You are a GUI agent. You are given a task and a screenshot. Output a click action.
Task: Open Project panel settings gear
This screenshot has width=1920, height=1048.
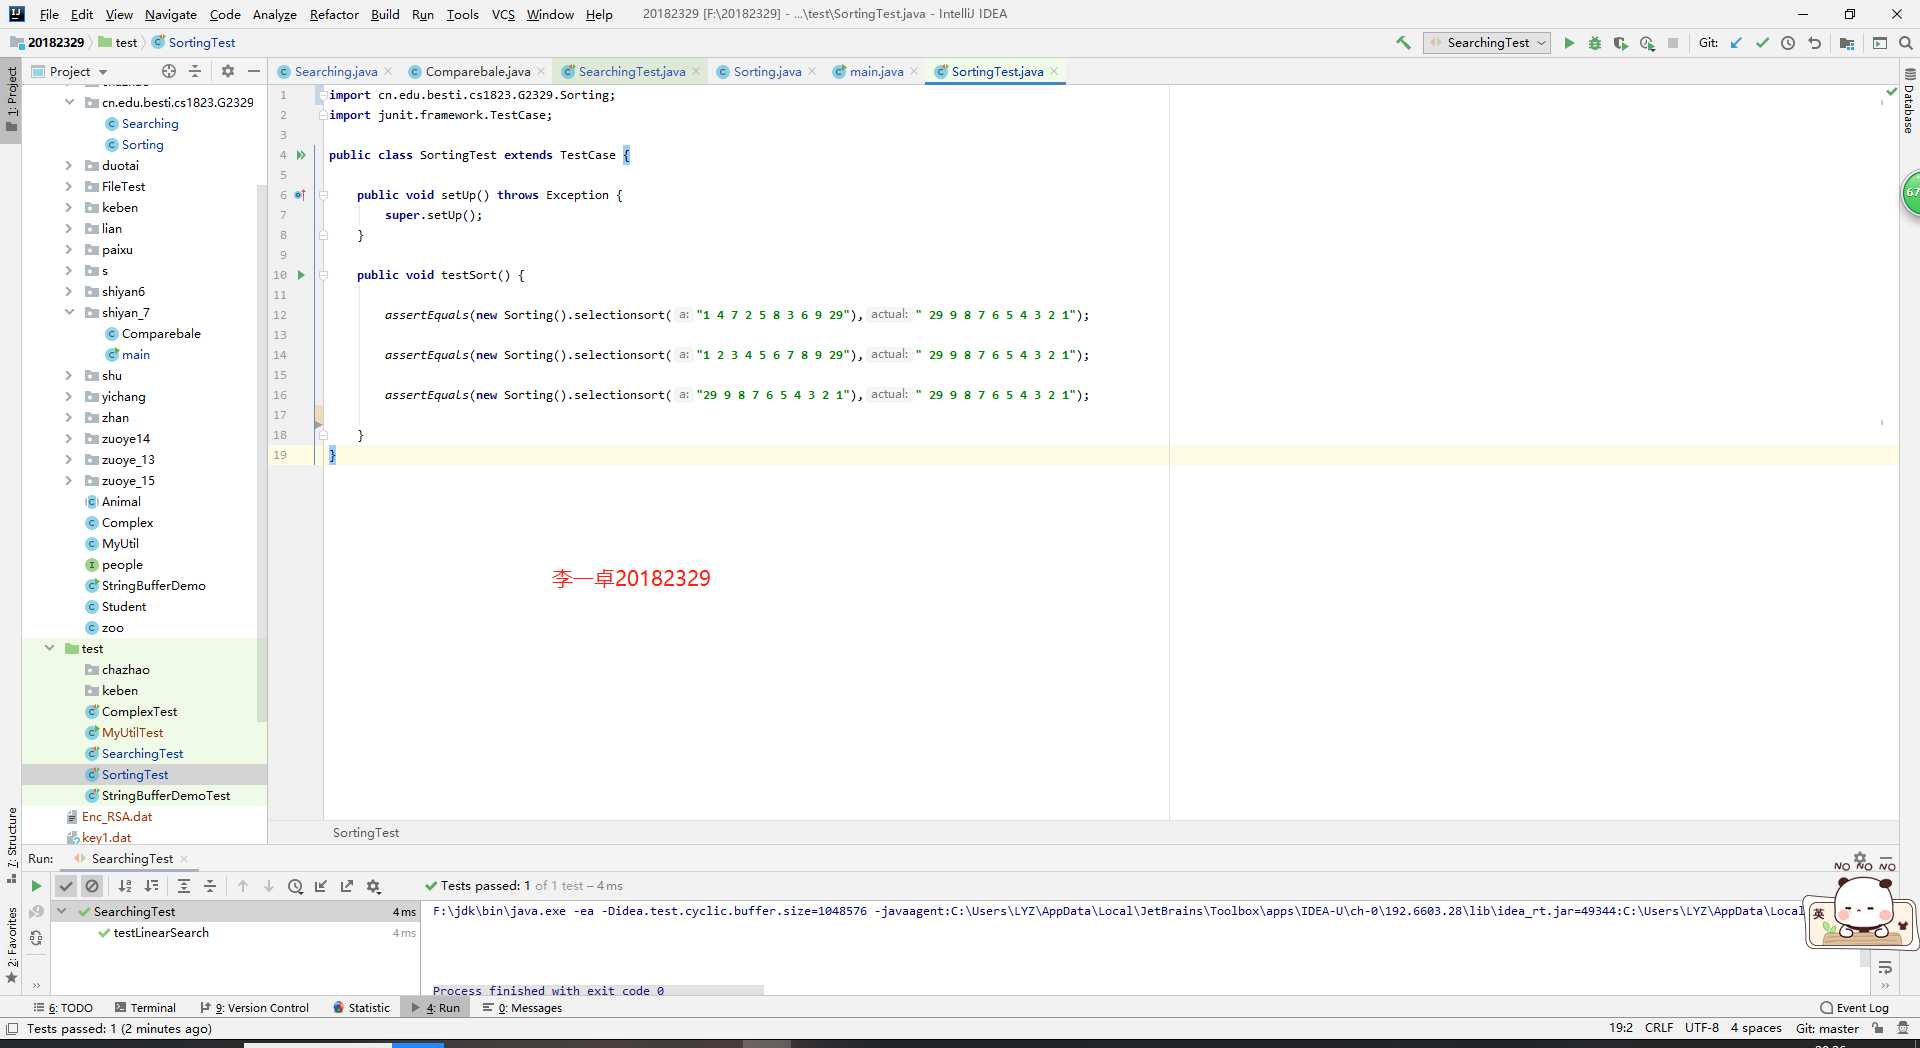pyautogui.click(x=228, y=71)
